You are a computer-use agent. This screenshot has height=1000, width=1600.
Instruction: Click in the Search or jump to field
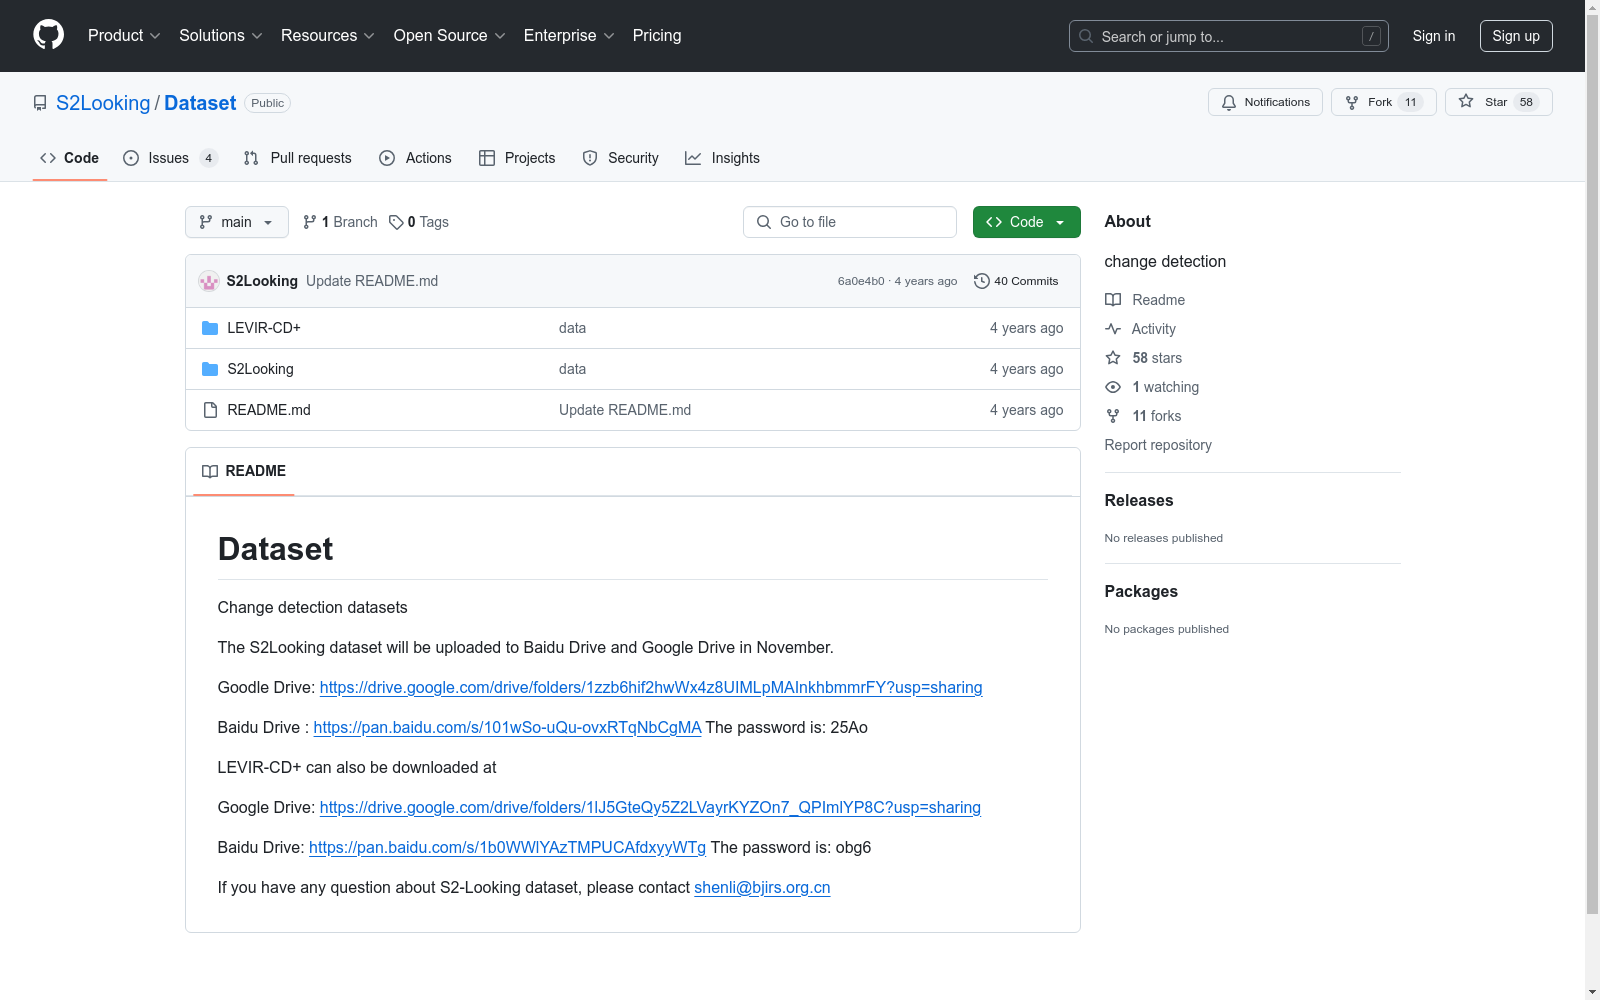click(x=1228, y=36)
